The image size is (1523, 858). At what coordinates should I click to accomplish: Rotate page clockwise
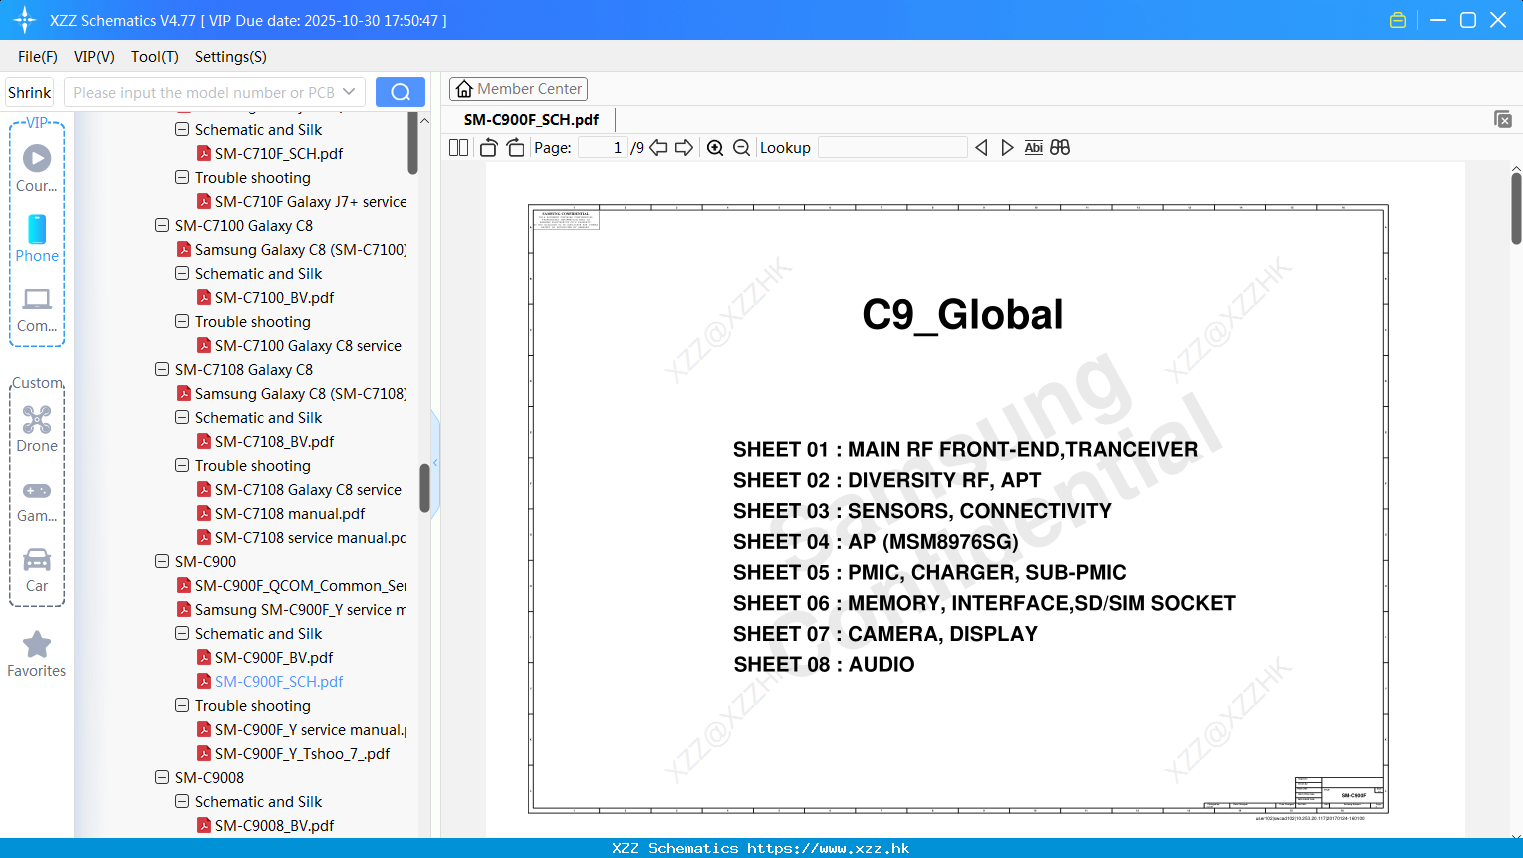coord(515,147)
